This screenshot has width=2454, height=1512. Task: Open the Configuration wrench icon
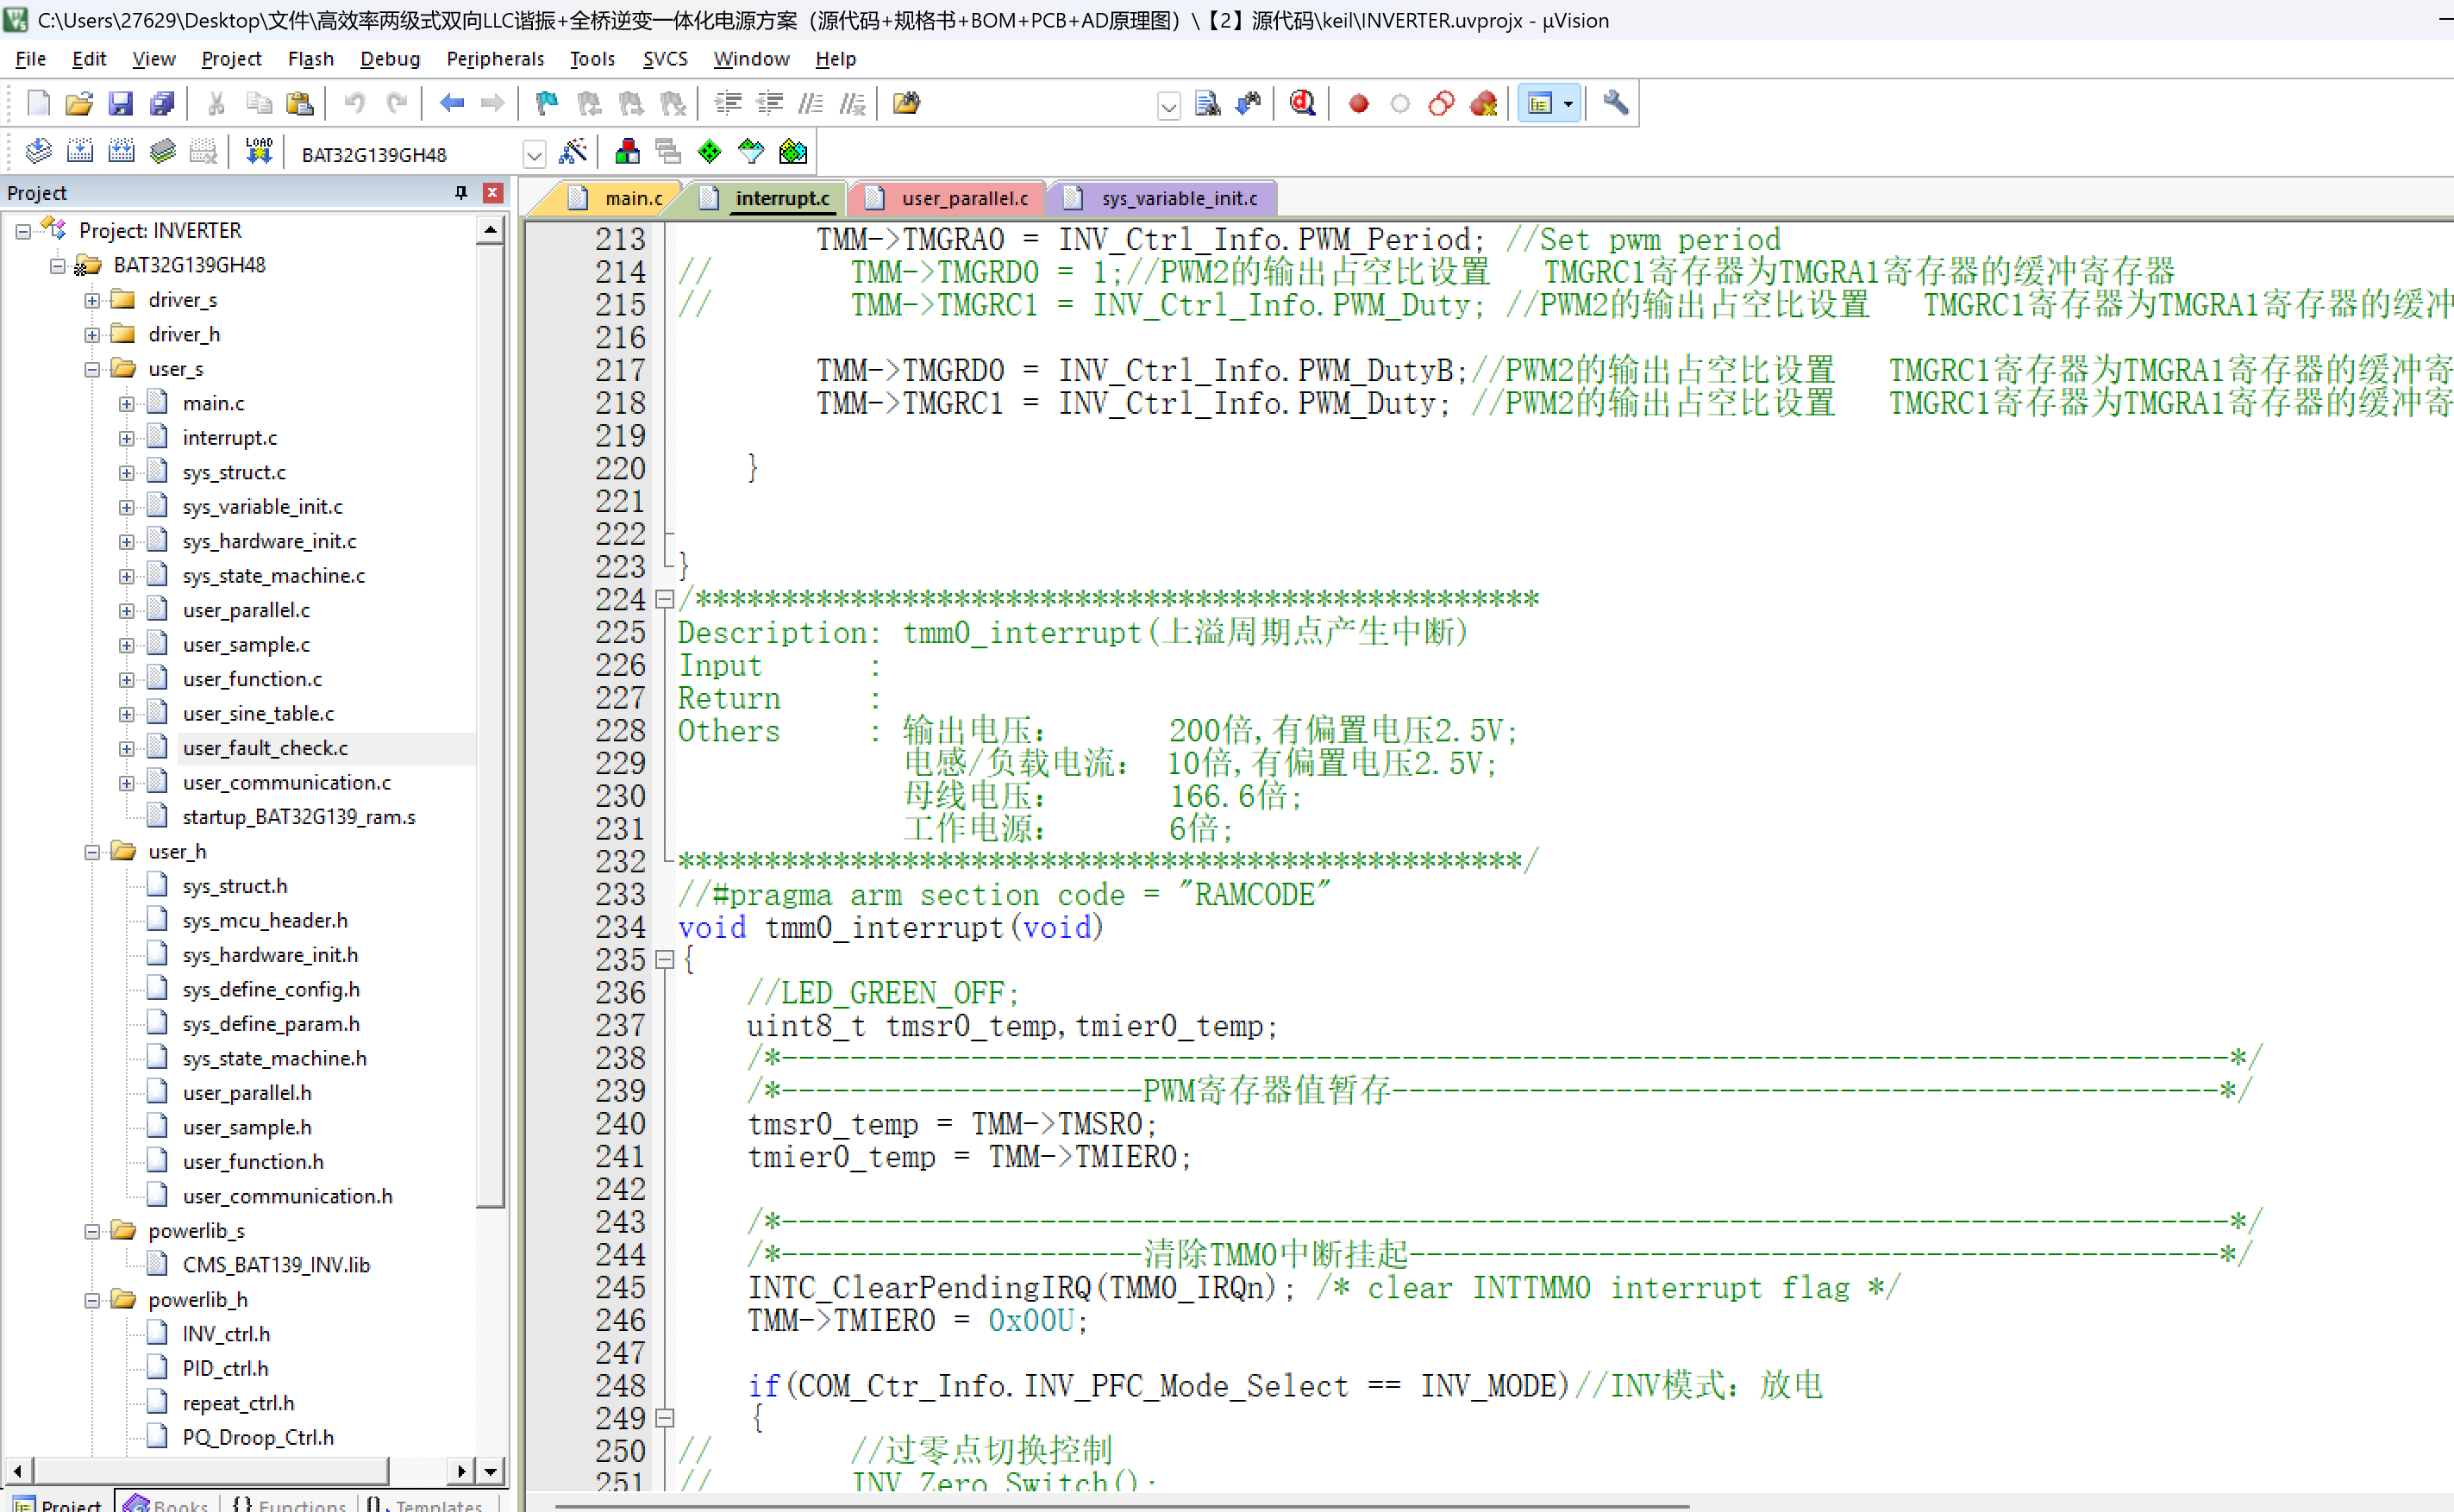click(x=1615, y=103)
